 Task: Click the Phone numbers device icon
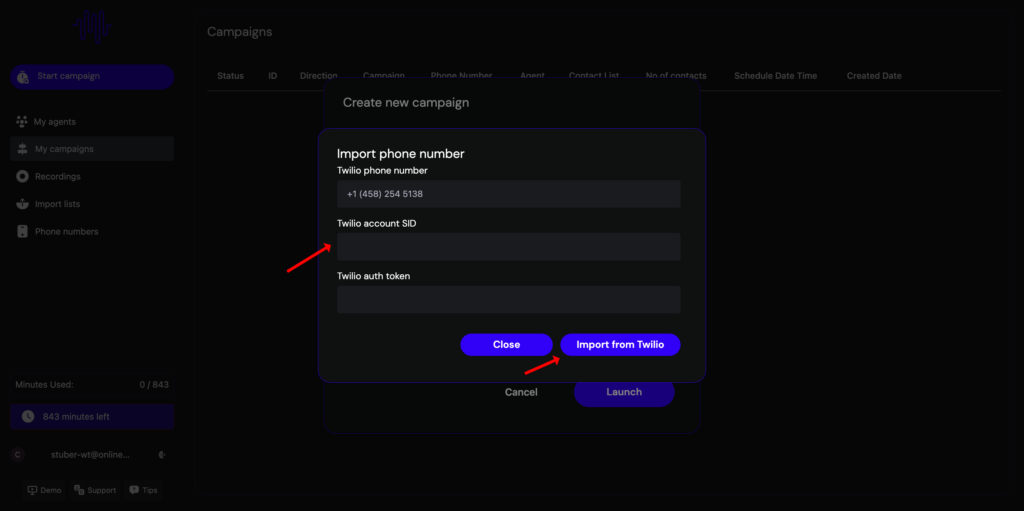click(x=22, y=232)
